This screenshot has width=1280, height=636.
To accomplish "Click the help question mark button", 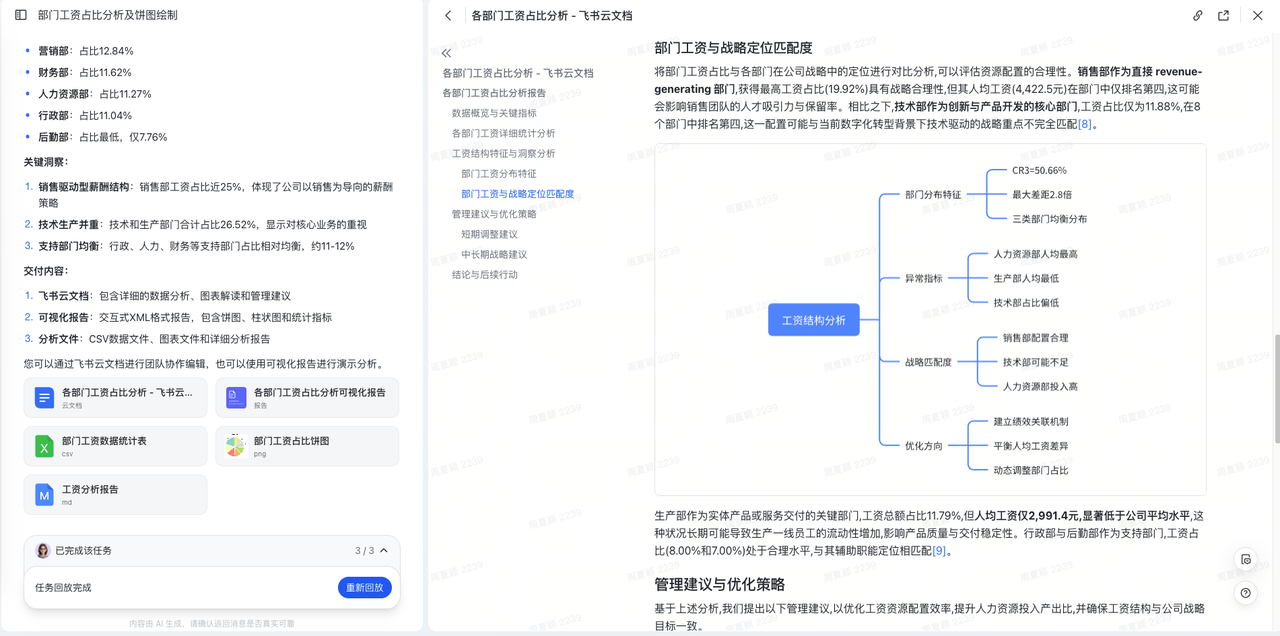I will click(x=1245, y=593).
